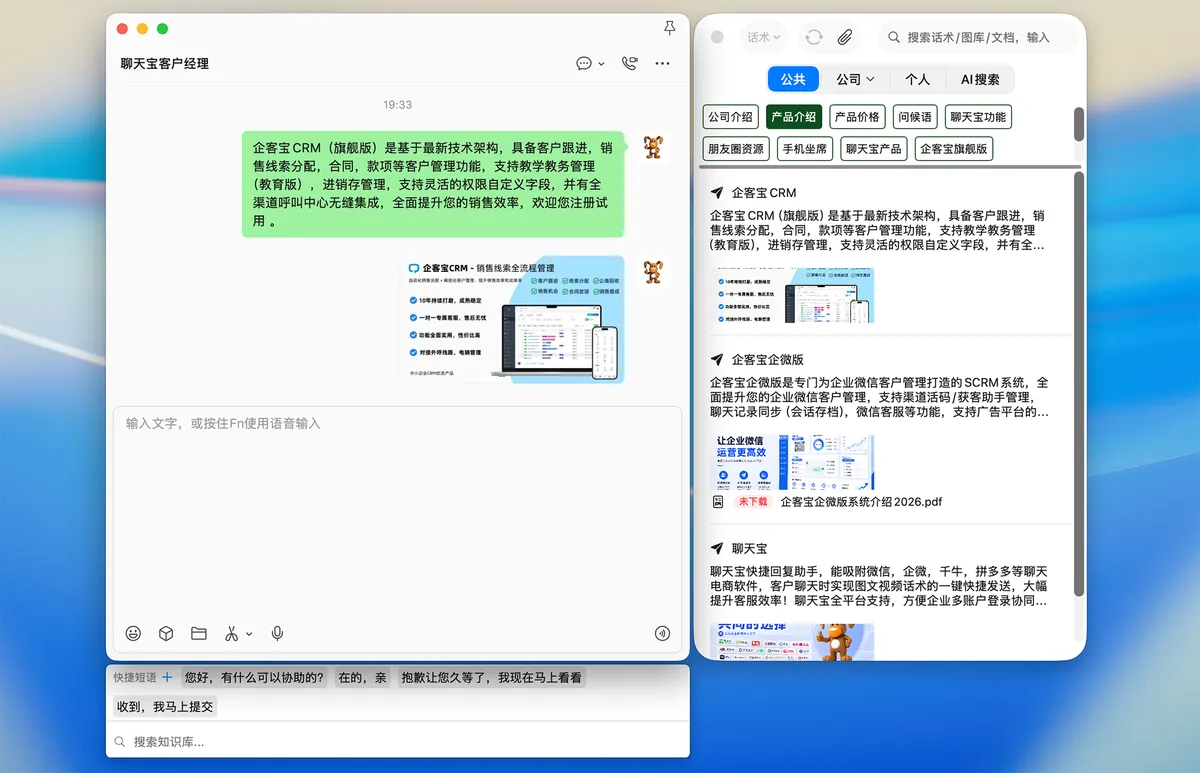This screenshot has width=1200, height=773.
Task: Select the 产品价格 category tag
Action: tap(857, 117)
